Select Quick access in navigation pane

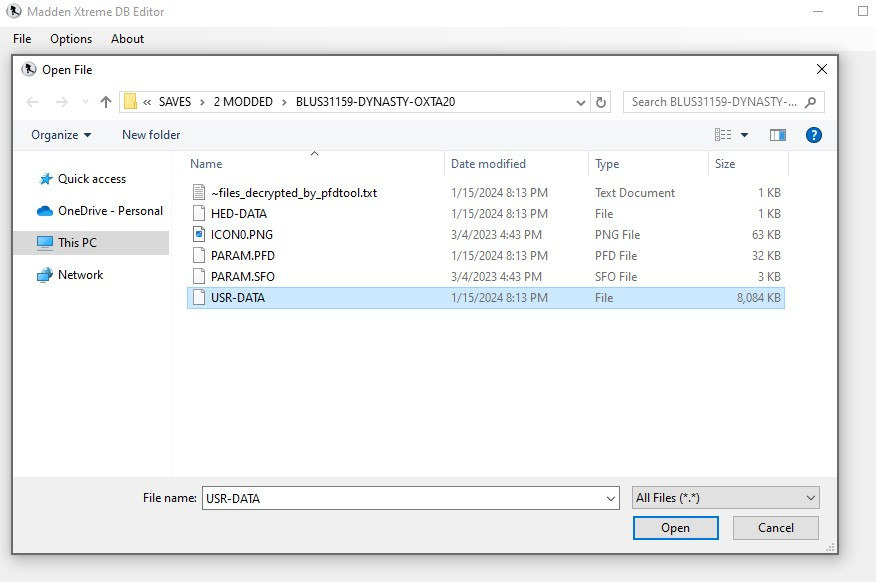92,179
